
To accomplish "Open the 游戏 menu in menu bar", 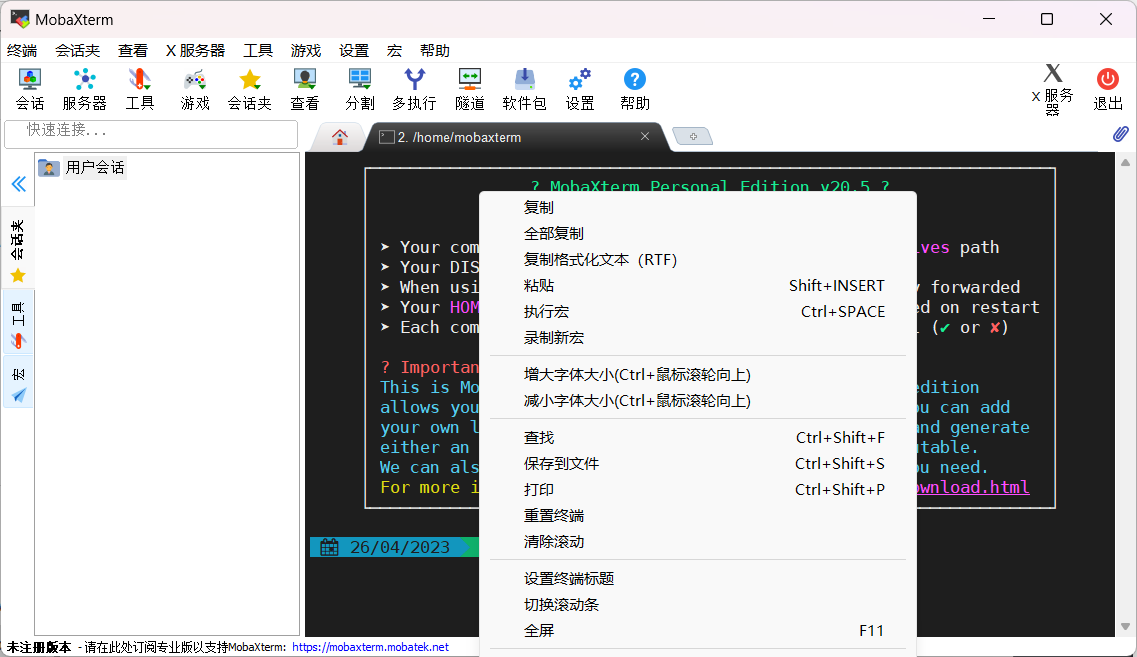I will coord(306,51).
